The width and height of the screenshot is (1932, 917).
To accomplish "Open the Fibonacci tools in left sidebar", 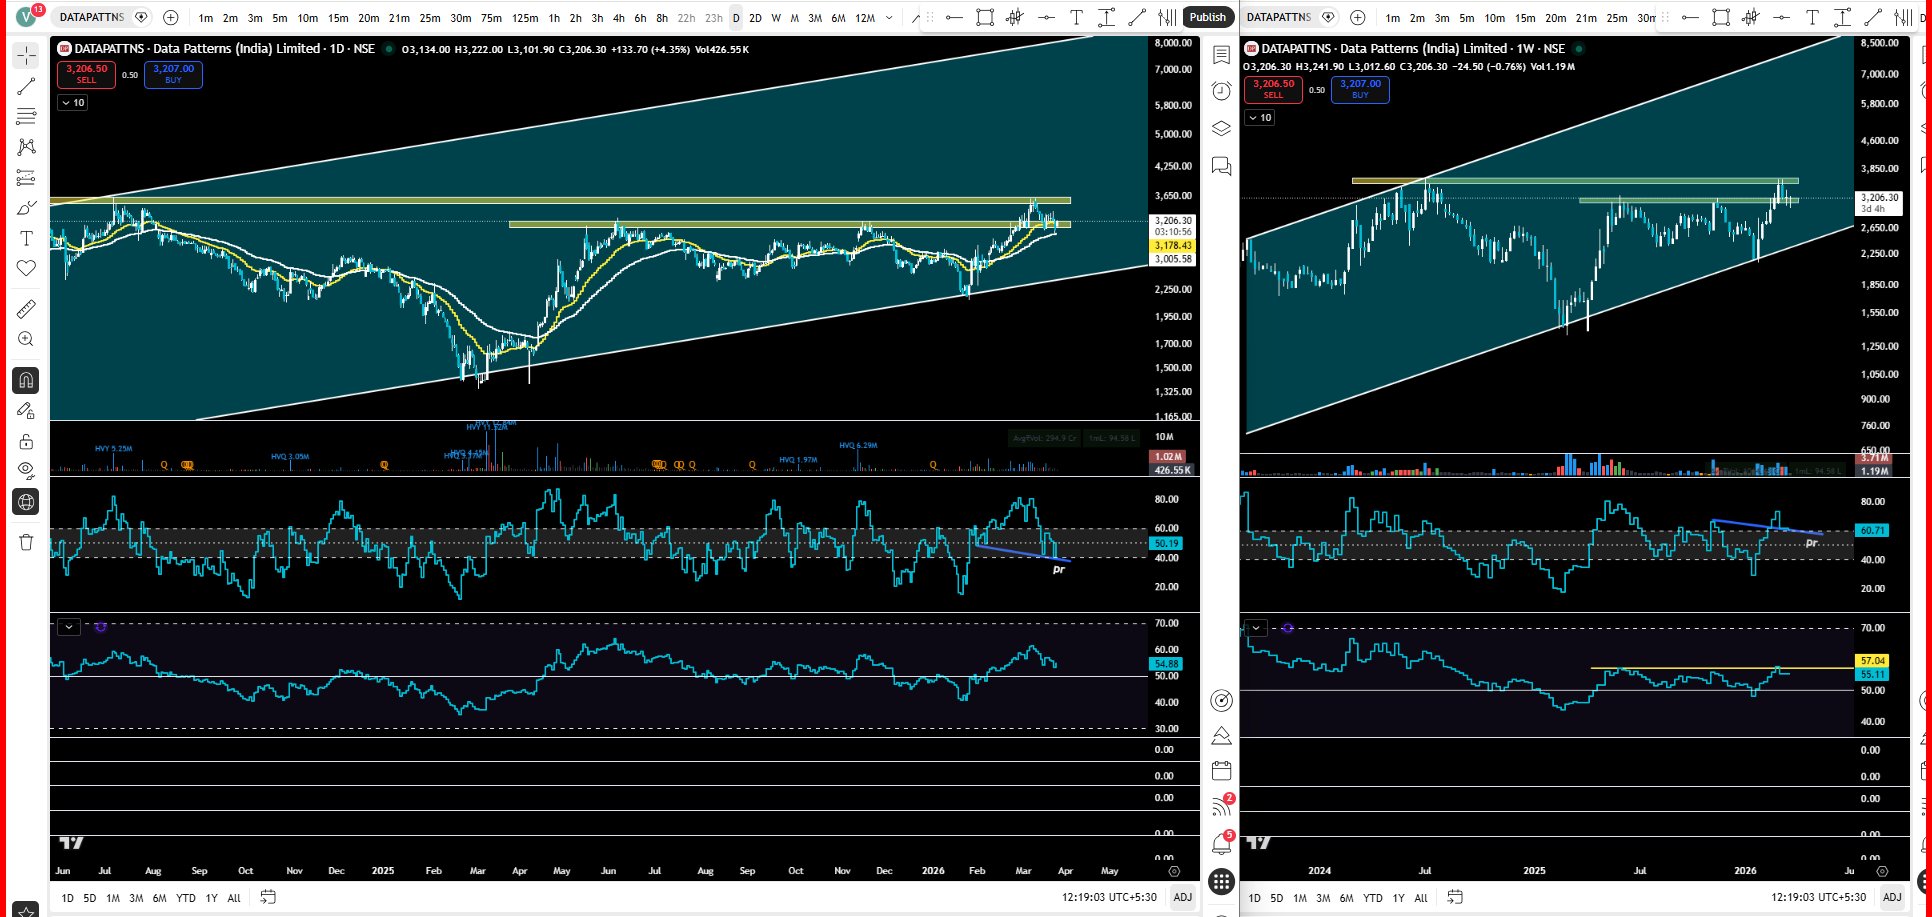I will click(27, 117).
